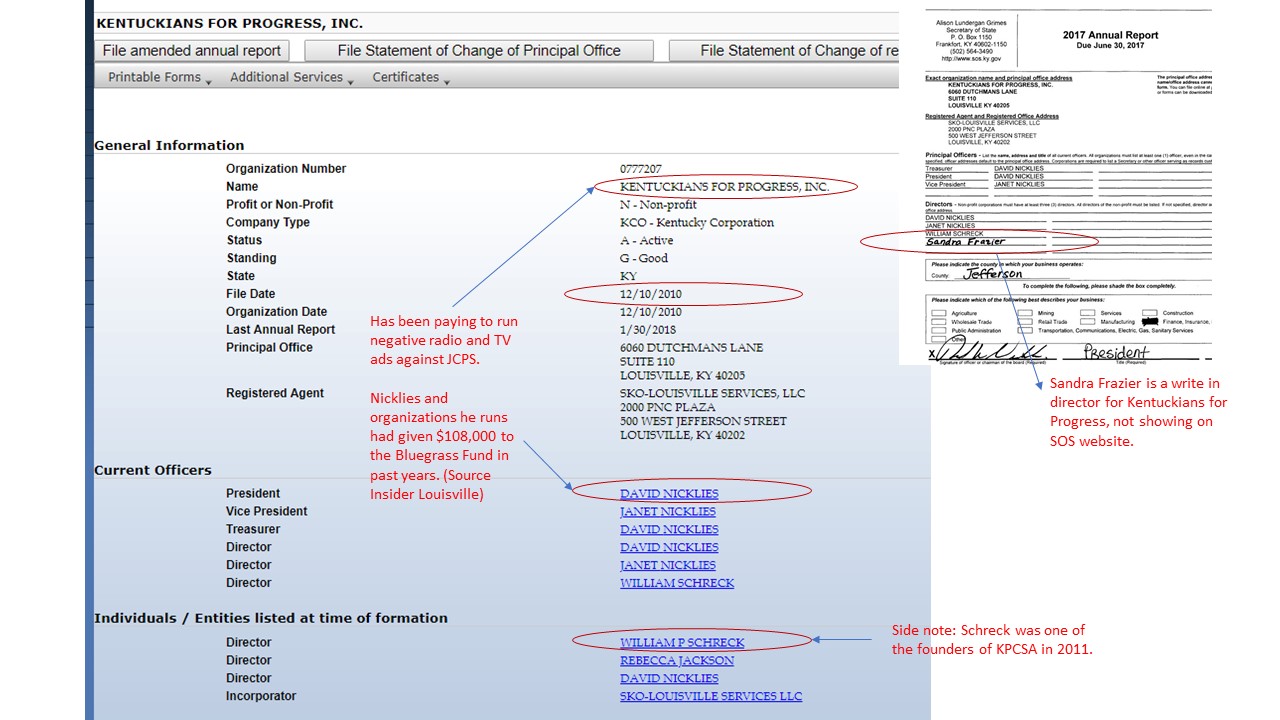Click the Principal Office label
The image size is (1280, 720).
(x=269, y=348)
